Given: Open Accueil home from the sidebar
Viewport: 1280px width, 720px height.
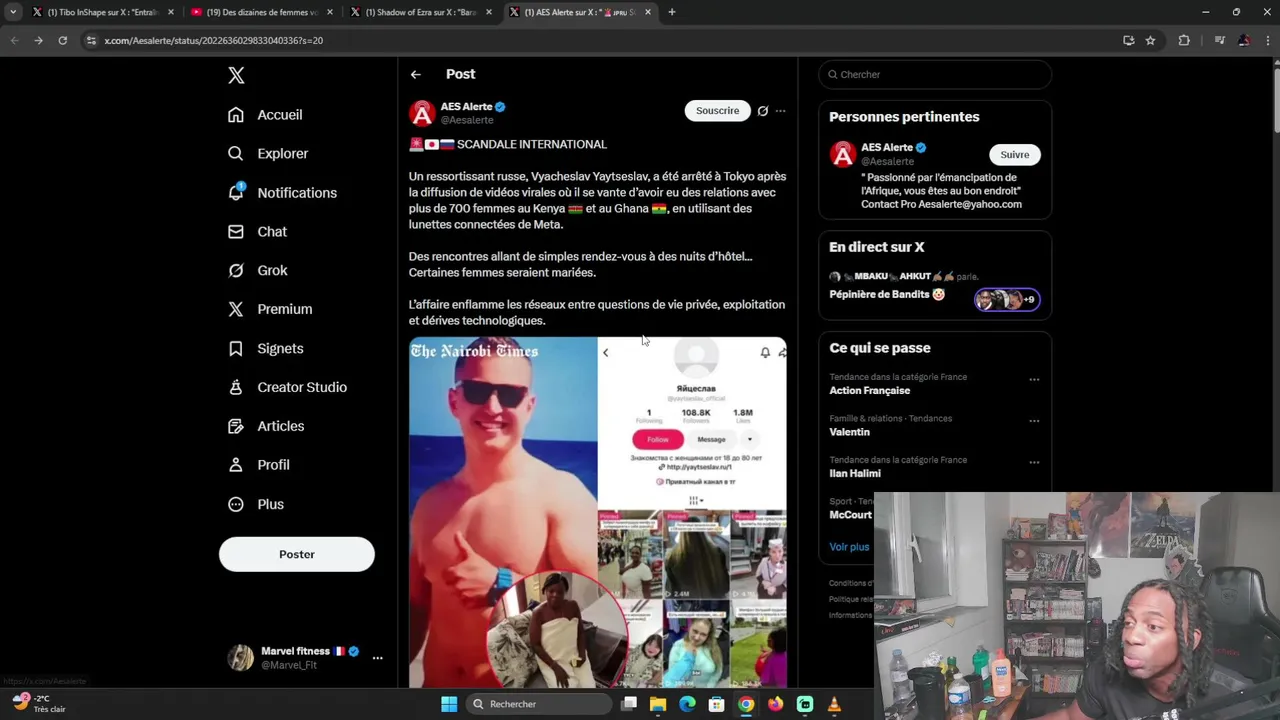Looking at the screenshot, I should pyautogui.click(x=265, y=115).
